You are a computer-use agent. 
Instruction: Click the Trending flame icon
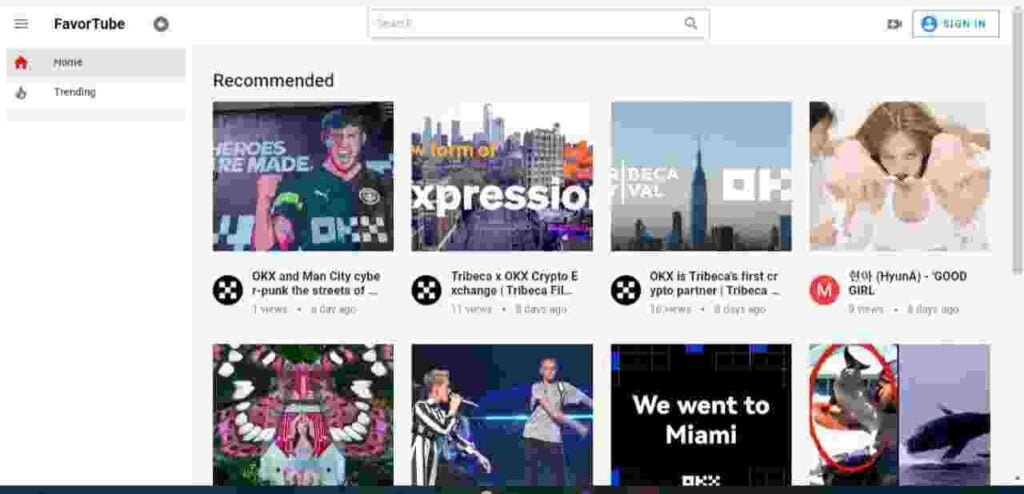coord(21,93)
